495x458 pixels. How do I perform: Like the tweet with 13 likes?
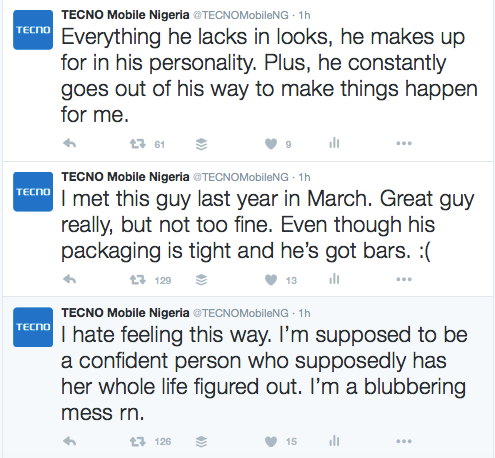(271, 280)
